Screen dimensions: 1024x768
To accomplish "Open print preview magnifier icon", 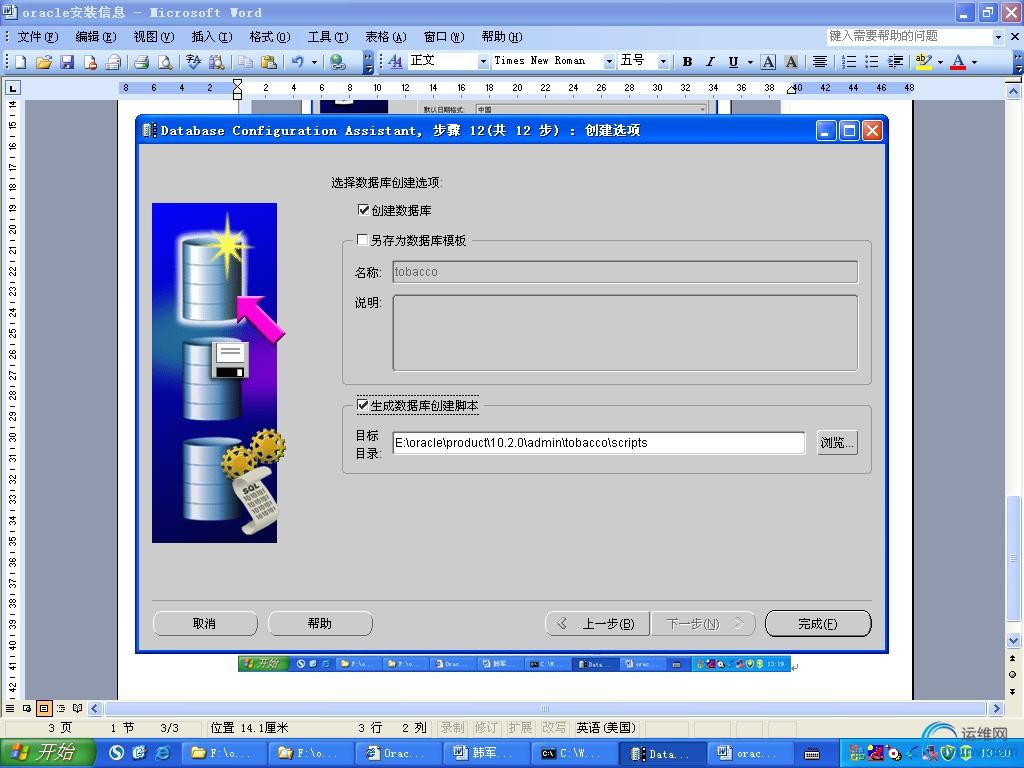I will [x=165, y=61].
